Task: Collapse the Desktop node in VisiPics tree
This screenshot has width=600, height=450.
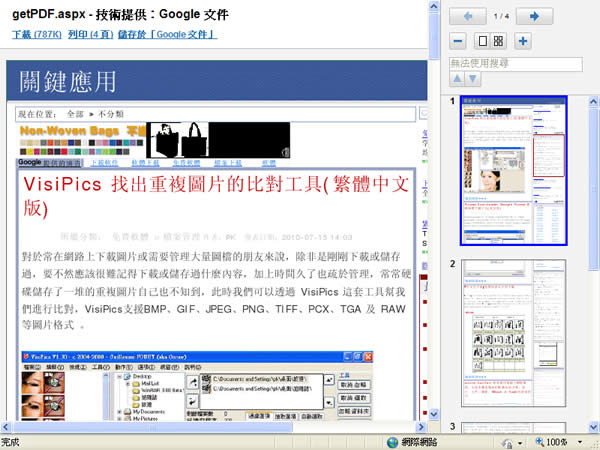Action: (120, 377)
